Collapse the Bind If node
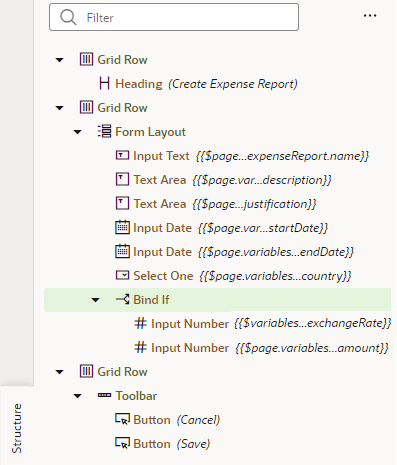397x465 pixels. (x=96, y=300)
